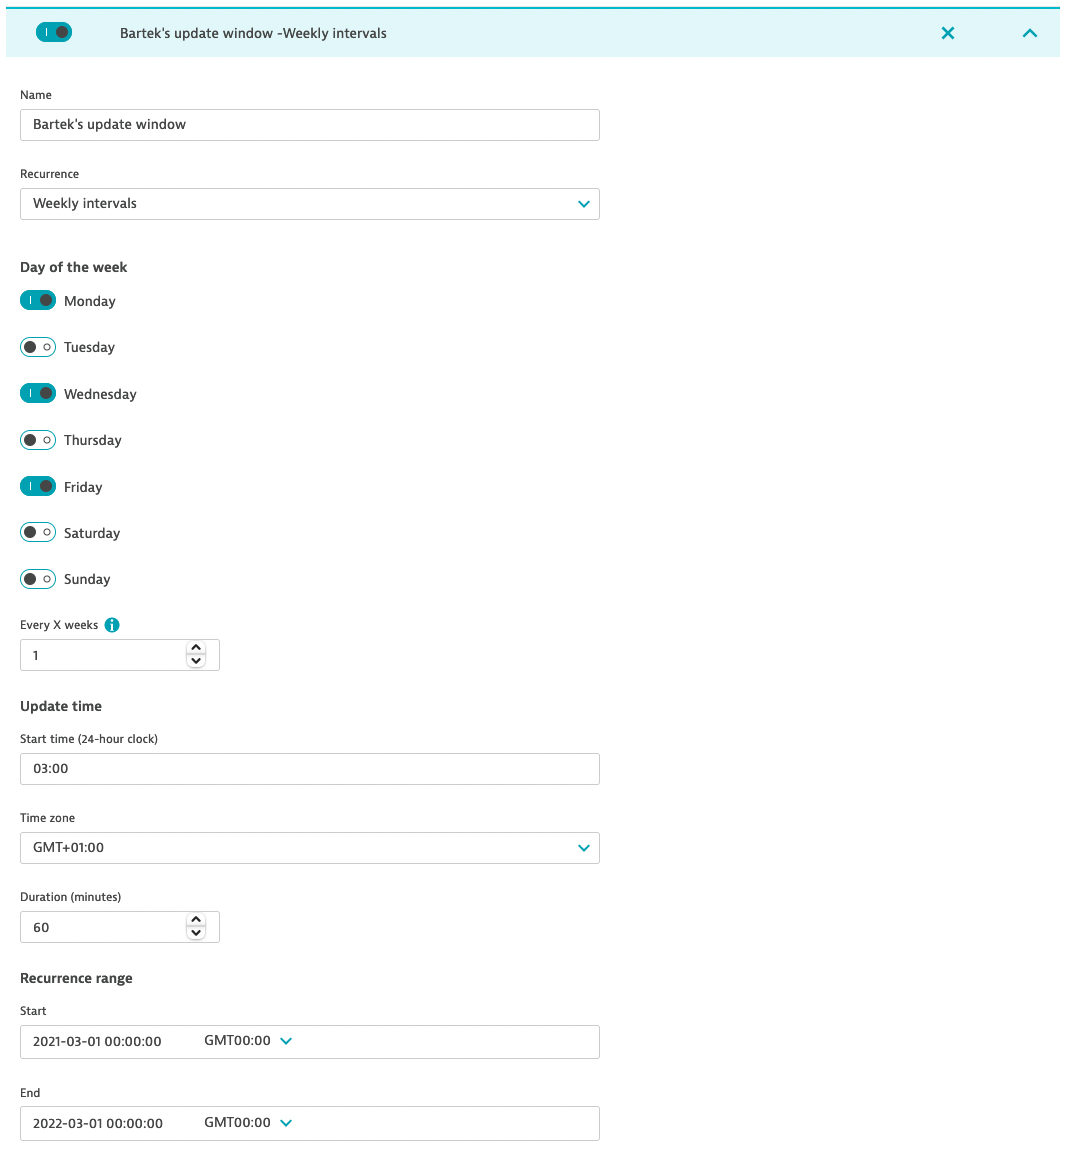
Task: Disable the update window header toggle
Action: pos(54,32)
